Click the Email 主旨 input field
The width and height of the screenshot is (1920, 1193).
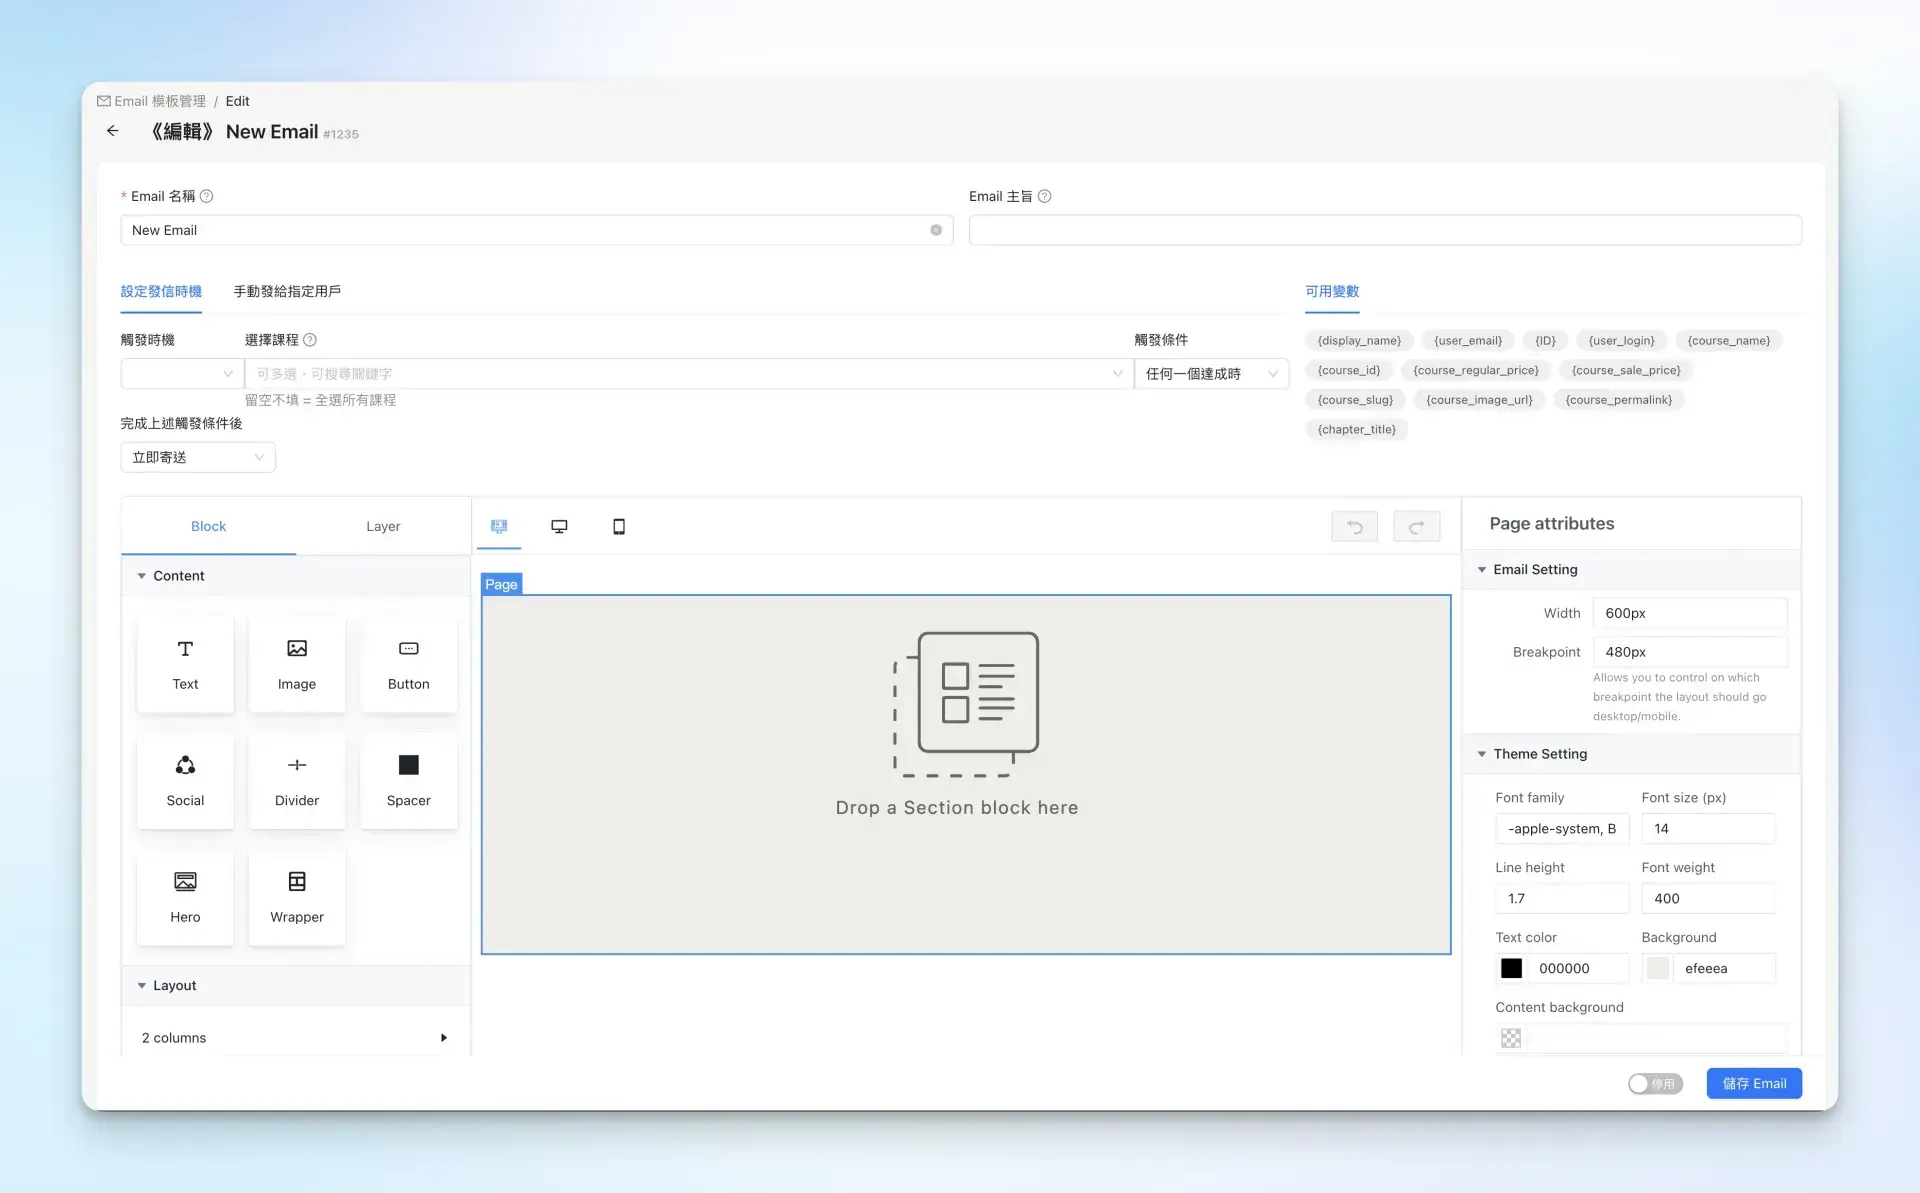point(1385,230)
